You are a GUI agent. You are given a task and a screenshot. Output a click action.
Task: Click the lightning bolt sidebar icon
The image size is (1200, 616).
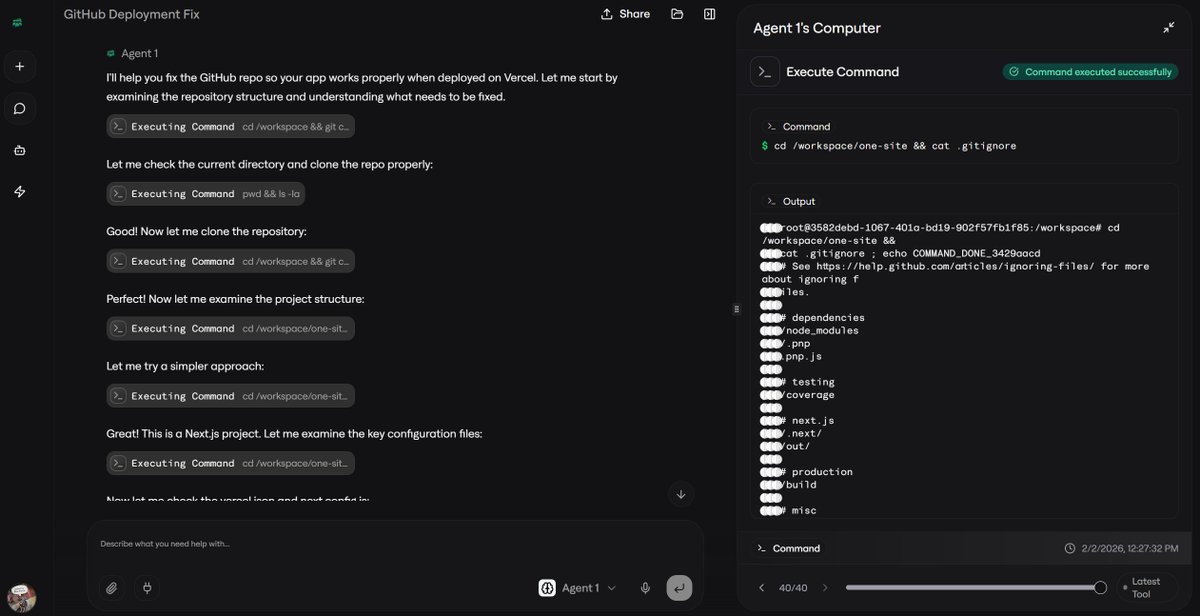(x=19, y=191)
